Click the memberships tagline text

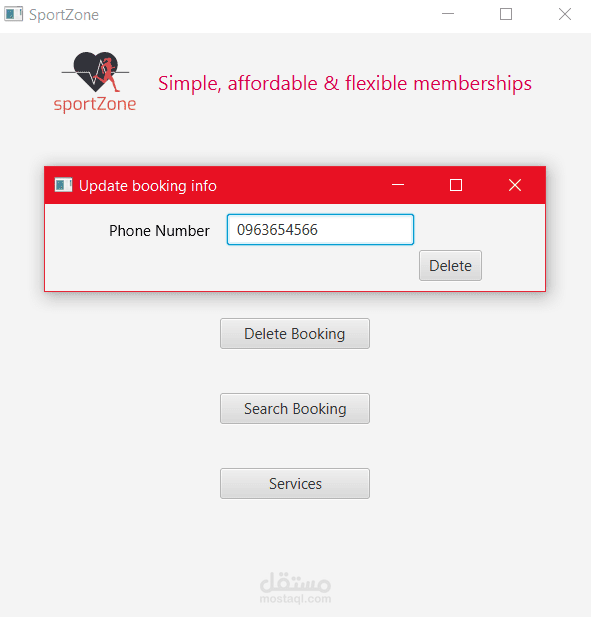coord(345,83)
